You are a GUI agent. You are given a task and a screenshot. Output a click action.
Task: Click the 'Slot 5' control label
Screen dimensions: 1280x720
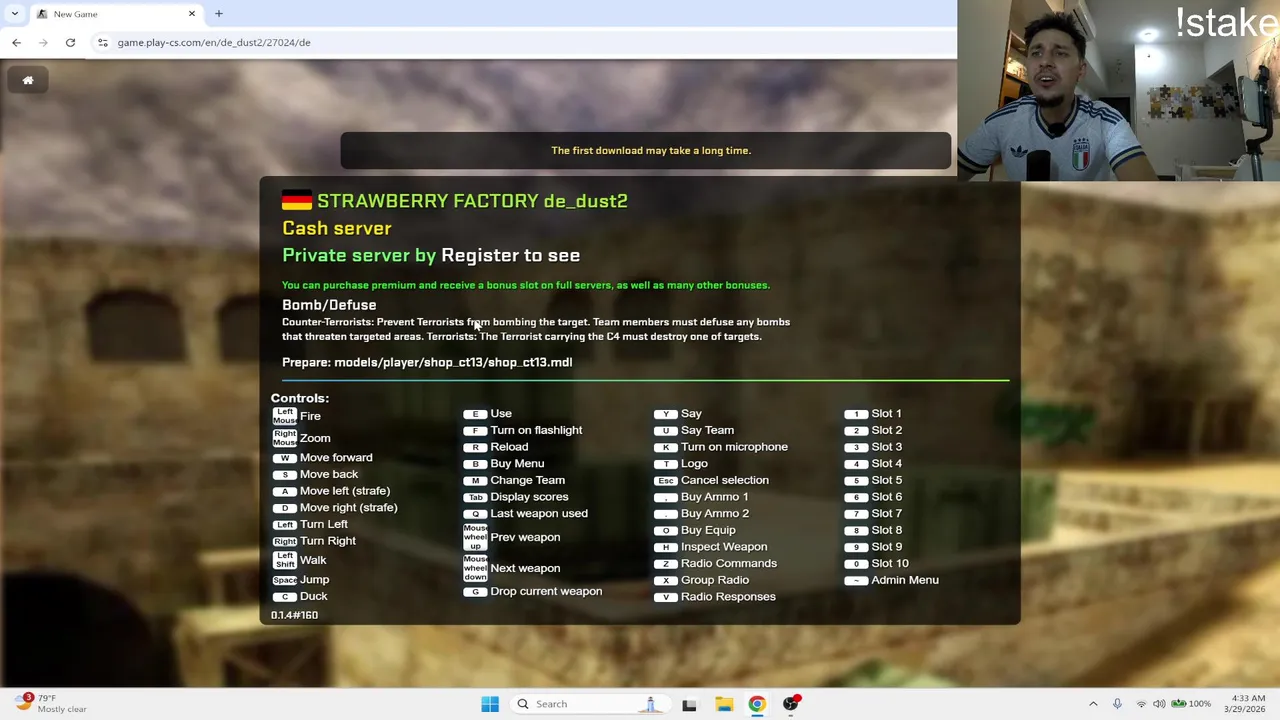pyautogui.click(x=886, y=480)
